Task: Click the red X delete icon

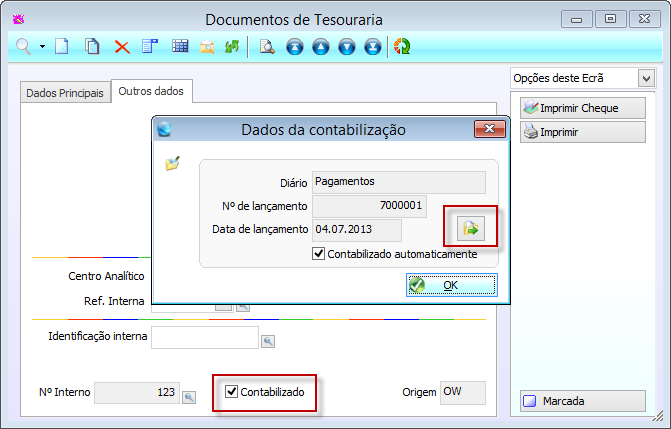Action: pyautogui.click(x=122, y=46)
